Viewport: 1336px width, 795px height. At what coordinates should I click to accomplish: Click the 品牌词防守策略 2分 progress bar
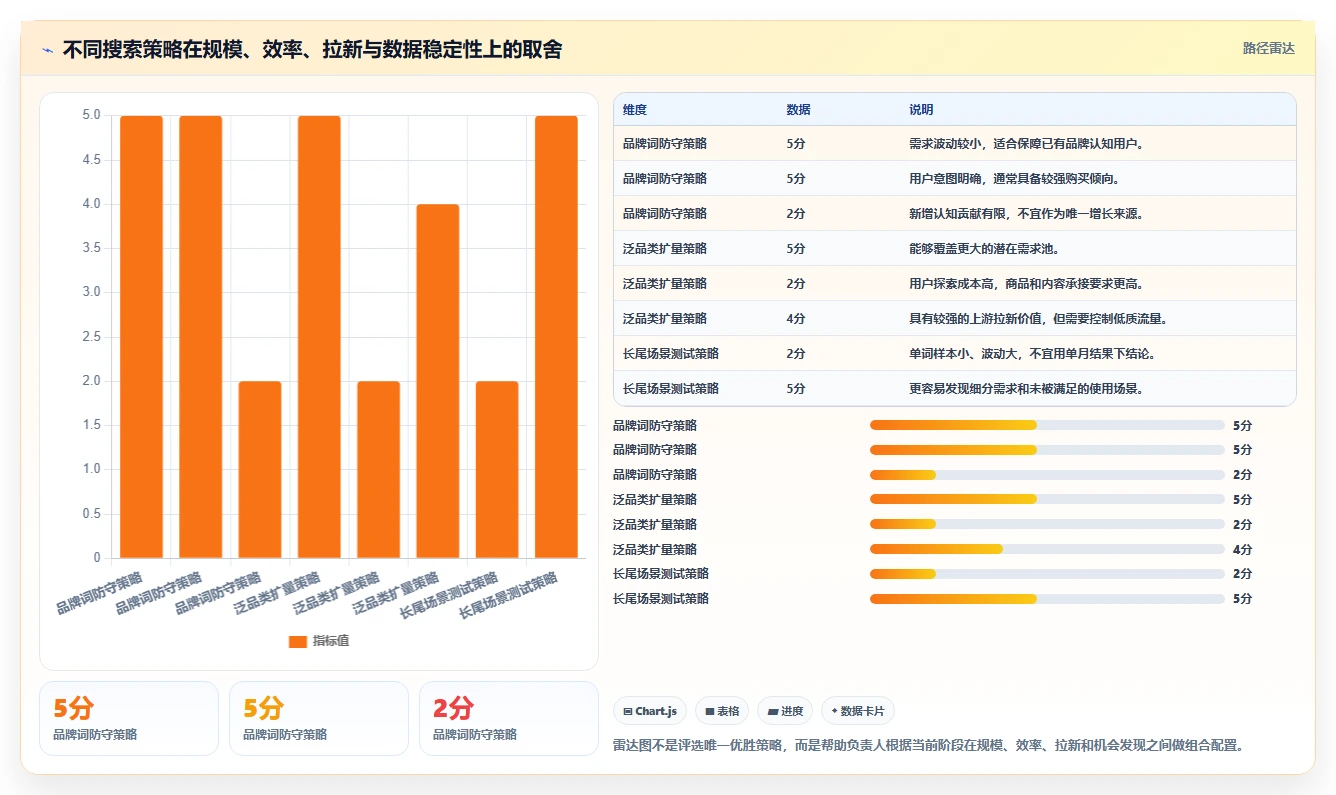click(1047, 475)
